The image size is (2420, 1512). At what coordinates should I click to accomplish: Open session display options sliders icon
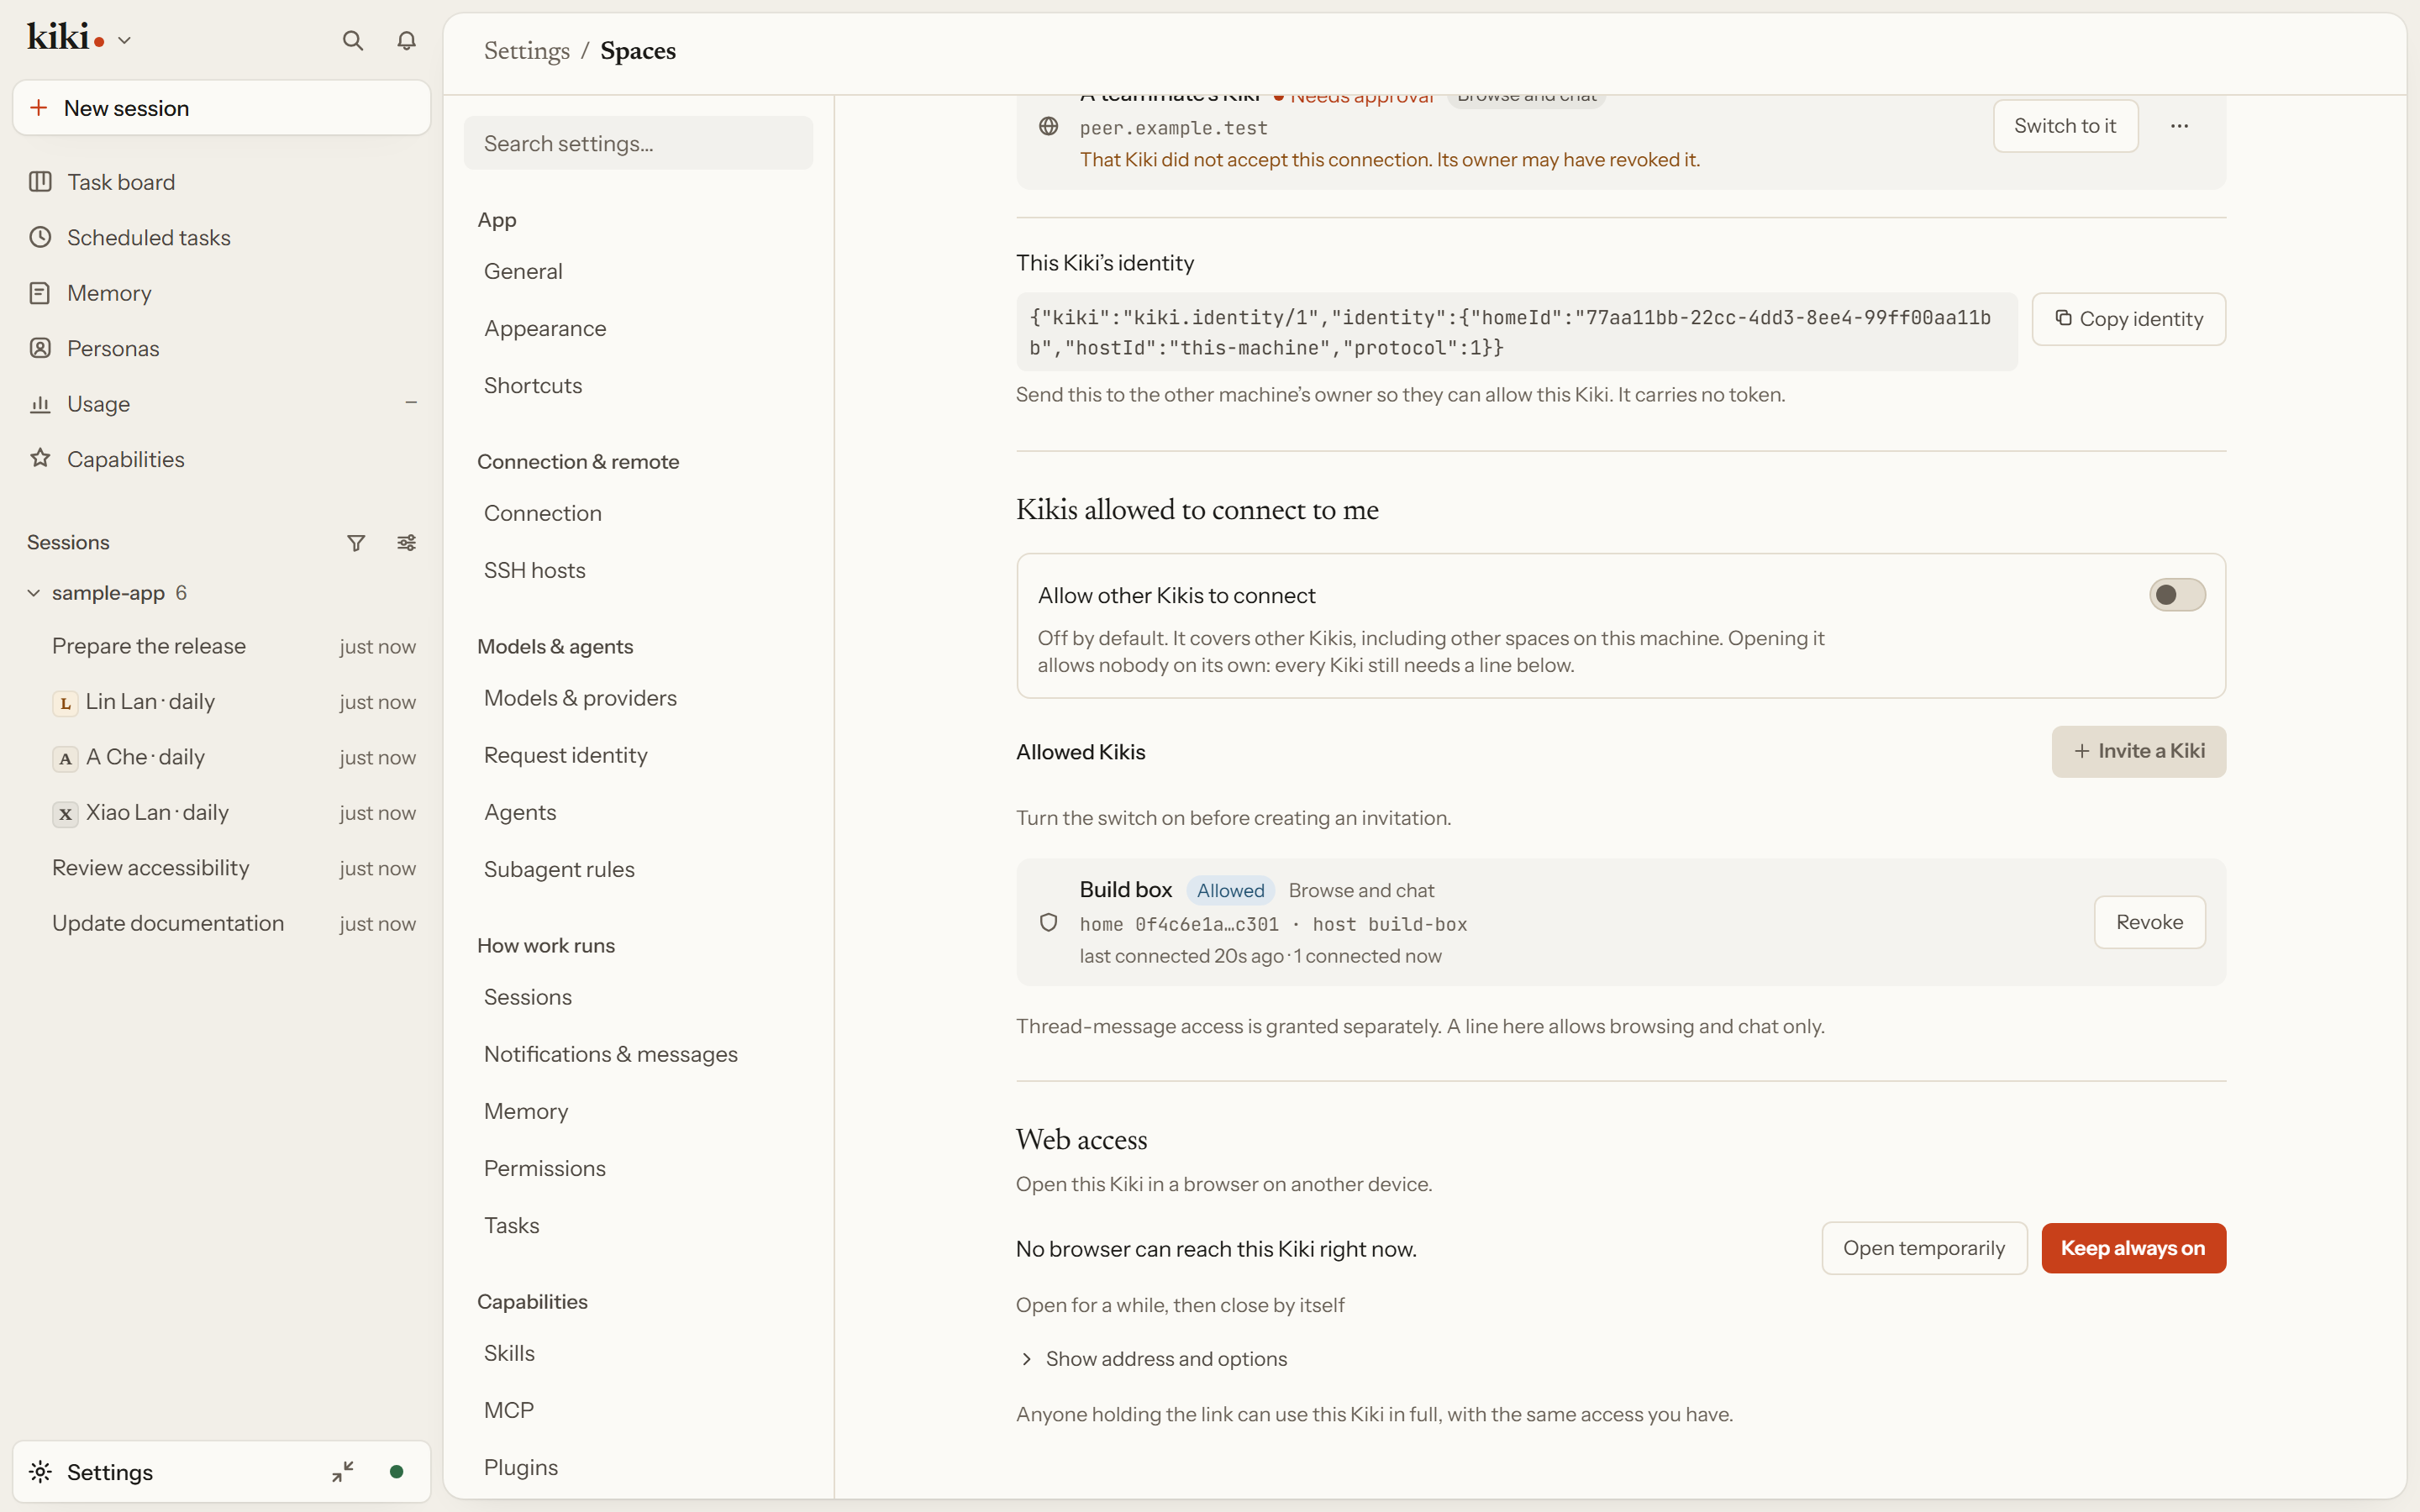(406, 543)
